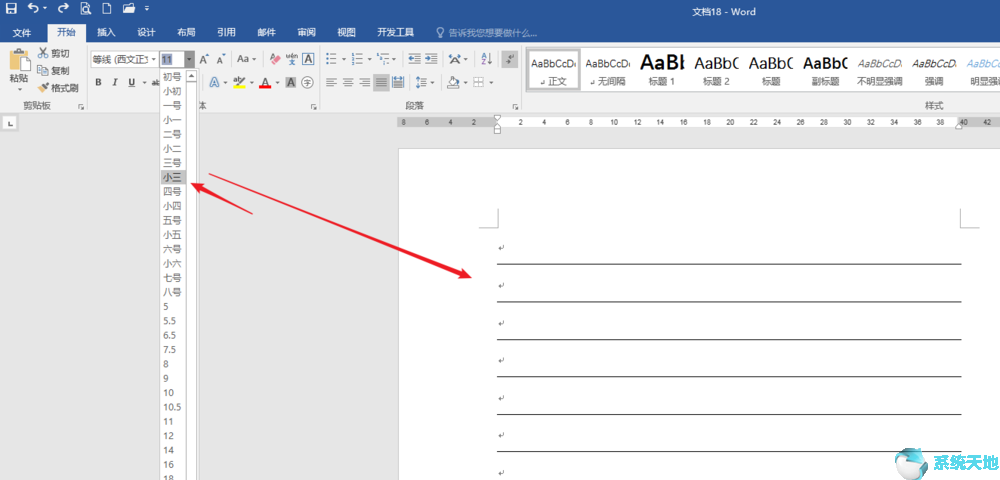Click Distributed alignment icon
Image resolution: width=1000 pixels, height=480 pixels.
click(398, 82)
